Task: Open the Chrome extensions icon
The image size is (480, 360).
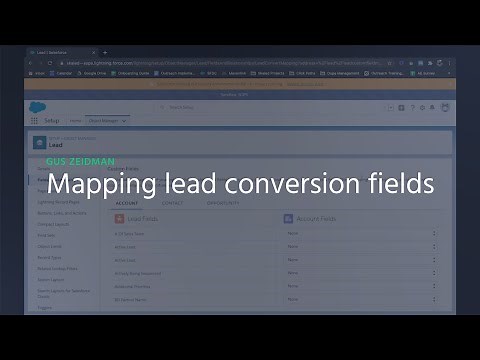Action: pyautogui.click(x=430, y=63)
